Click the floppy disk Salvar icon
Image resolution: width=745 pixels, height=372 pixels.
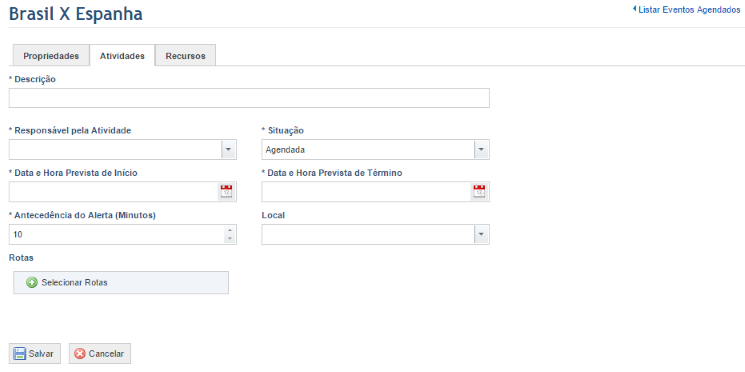pos(19,354)
